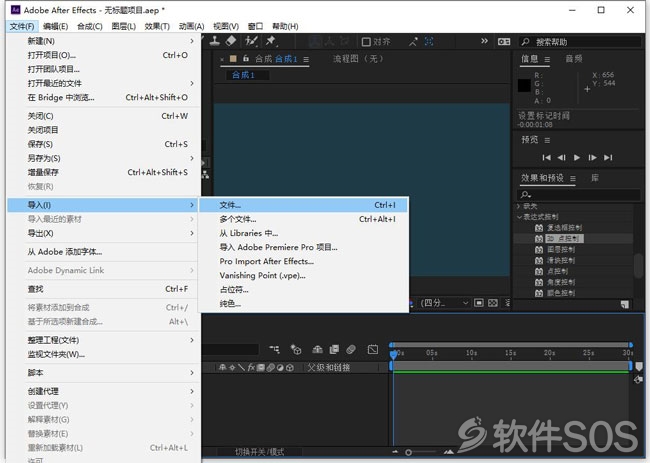The height and width of the screenshot is (463, 650).
Task: Toggle the draft 3D icon in timeline
Action: [296, 349]
